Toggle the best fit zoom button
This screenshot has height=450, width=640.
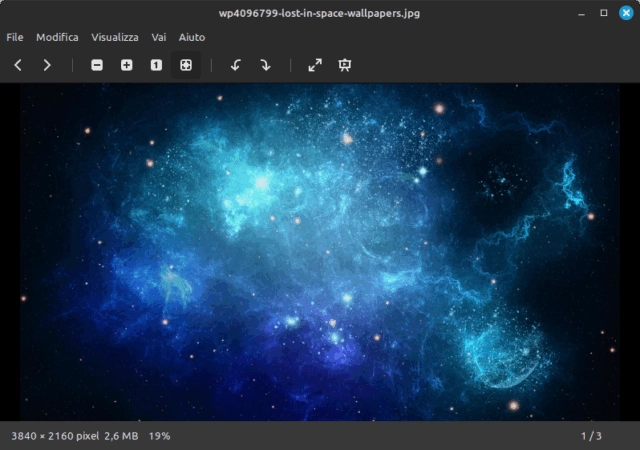(186, 65)
